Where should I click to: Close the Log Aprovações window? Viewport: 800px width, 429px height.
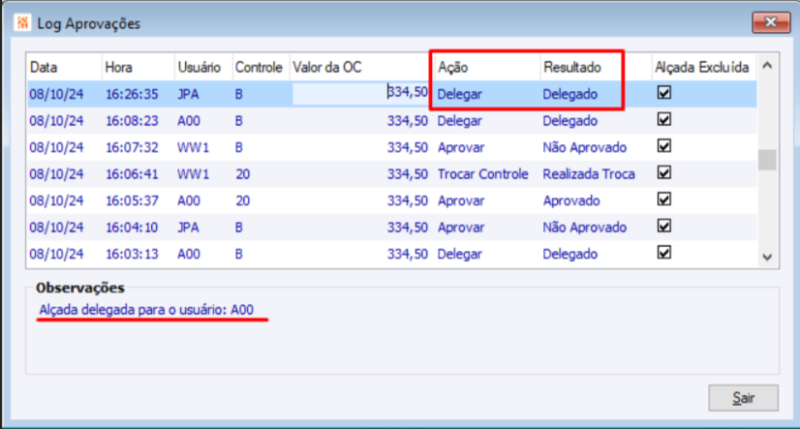coord(770,22)
